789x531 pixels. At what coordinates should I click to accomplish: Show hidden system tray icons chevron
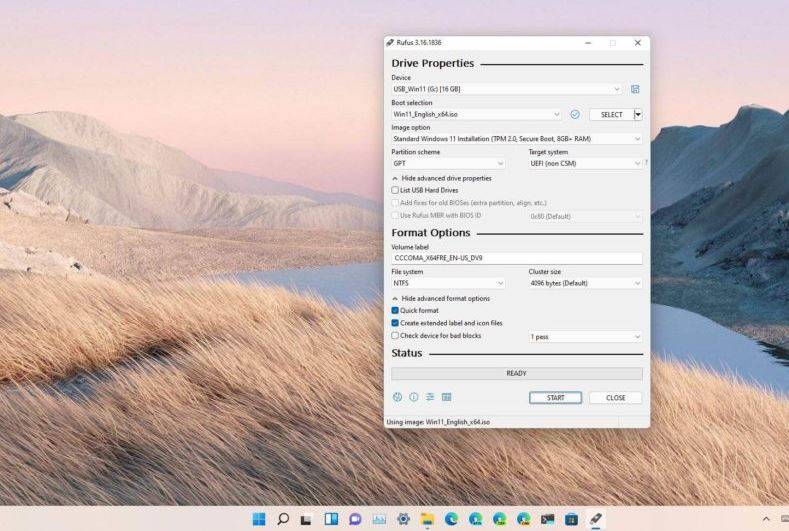766,519
